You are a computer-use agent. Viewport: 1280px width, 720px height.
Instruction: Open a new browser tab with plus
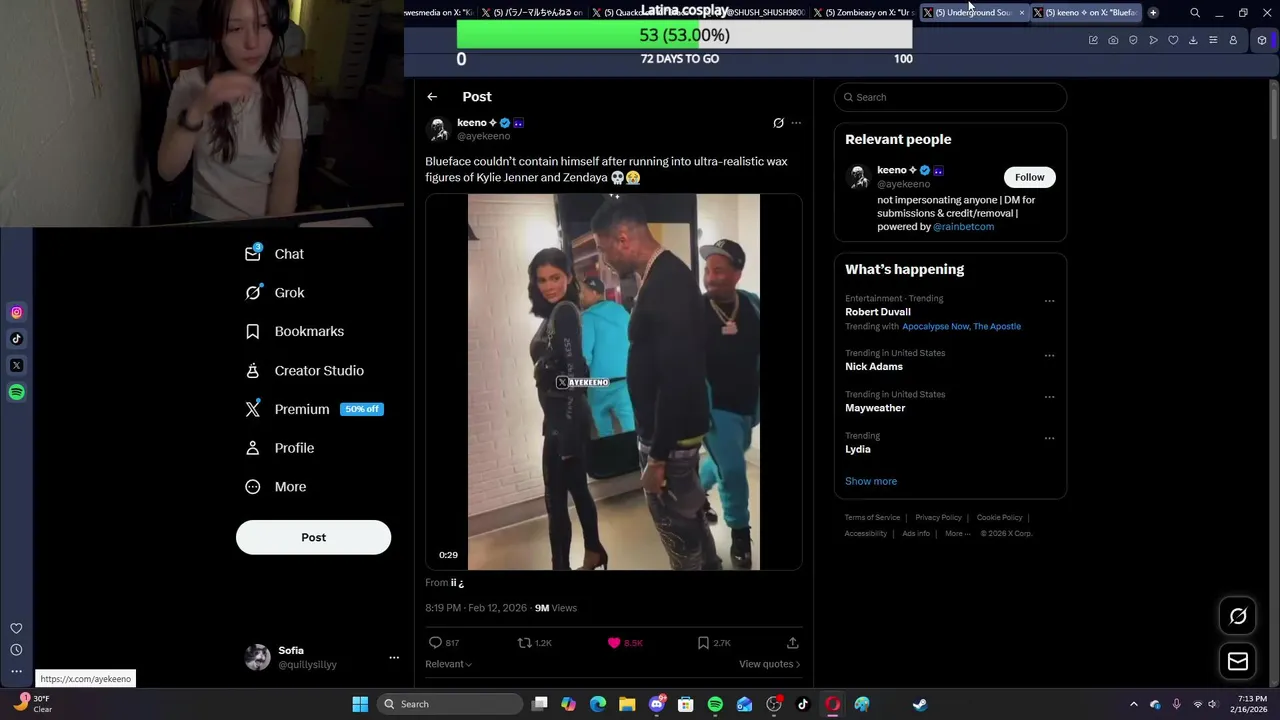(1153, 13)
